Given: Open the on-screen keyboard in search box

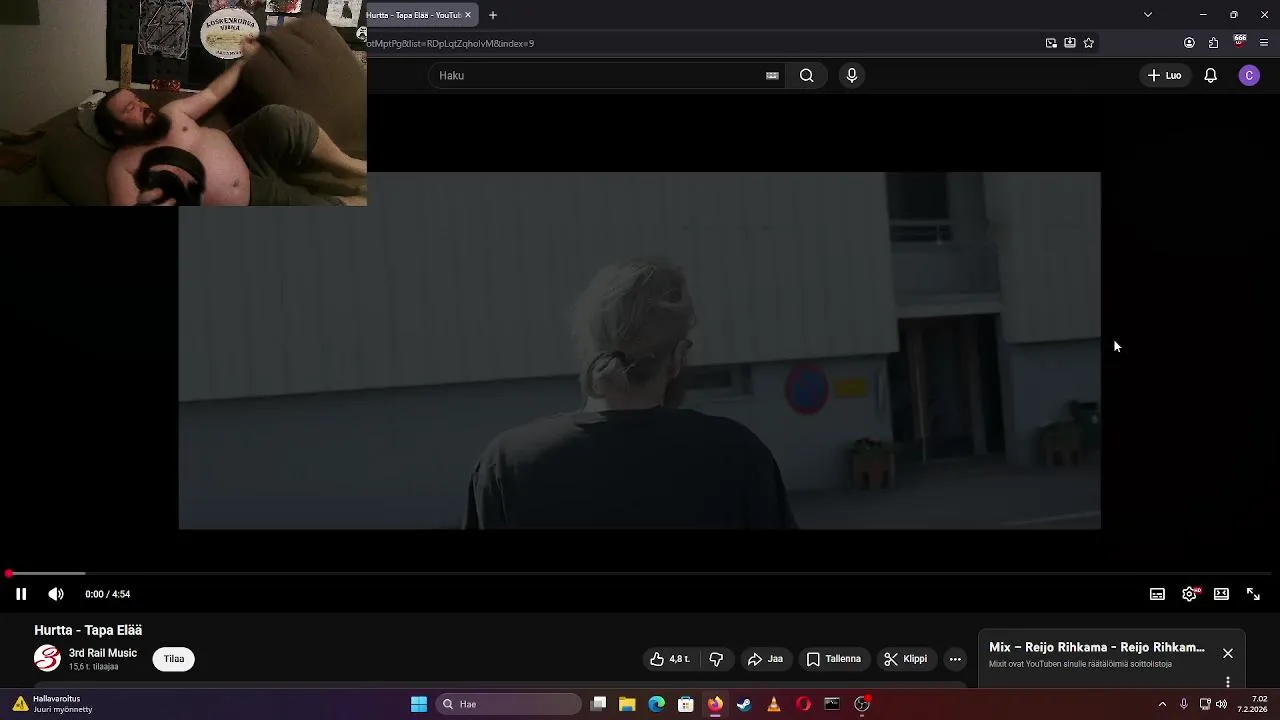Looking at the screenshot, I should coord(772,75).
